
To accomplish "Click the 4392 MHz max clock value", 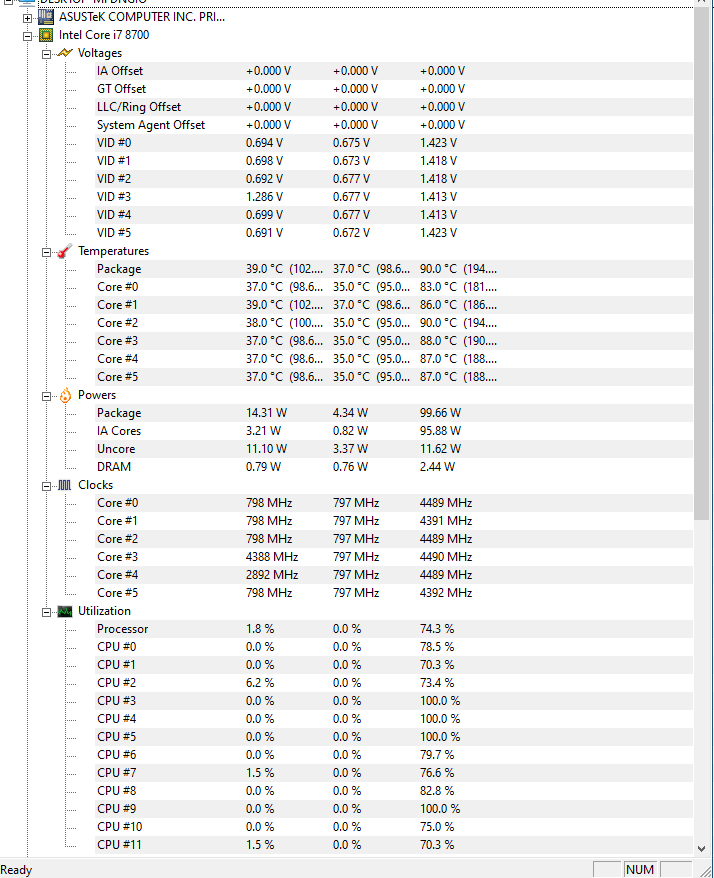I will click(x=446, y=592).
